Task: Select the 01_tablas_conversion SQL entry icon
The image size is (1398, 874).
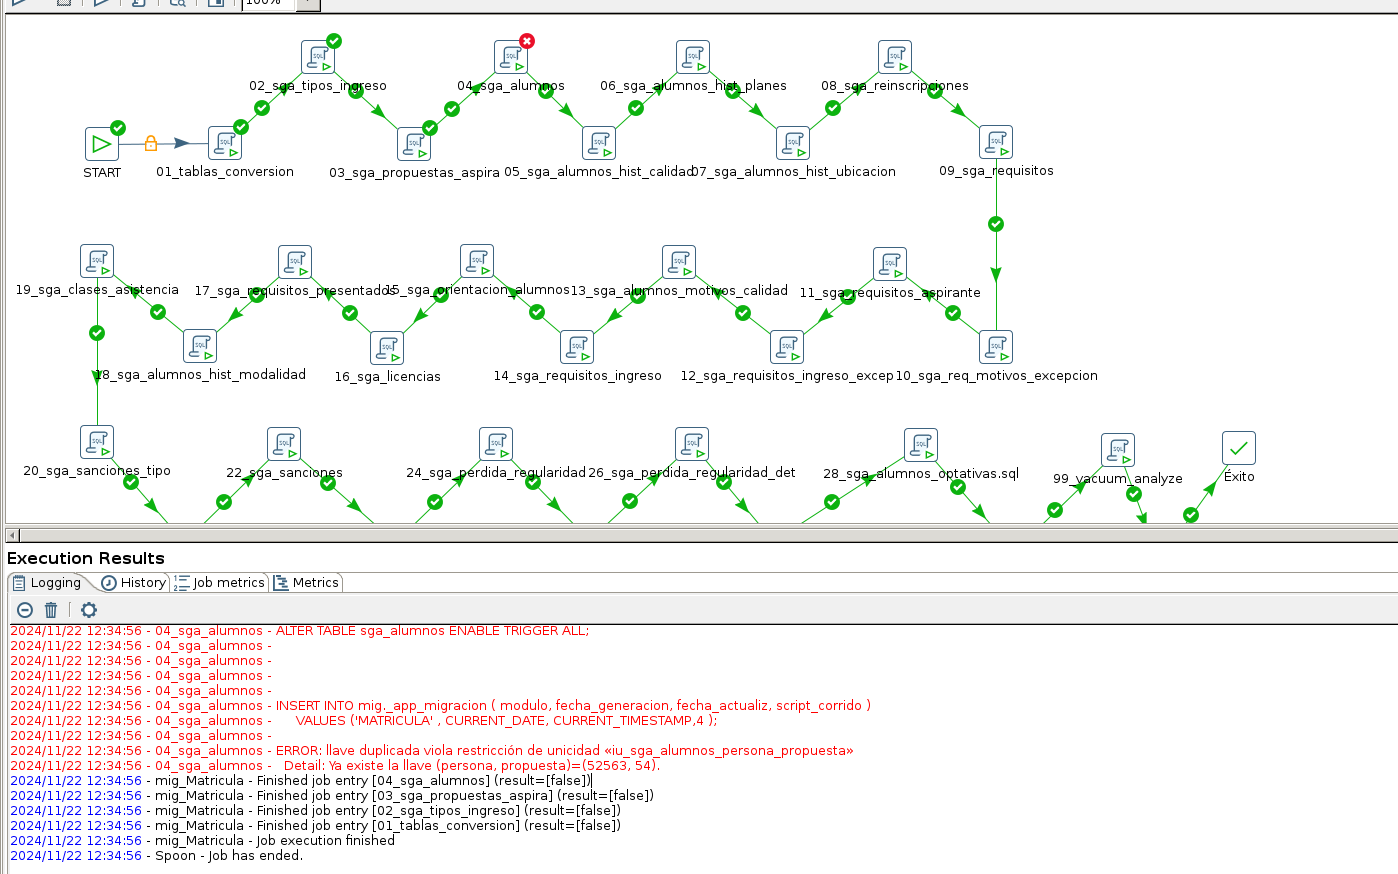Action: coord(225,143)
